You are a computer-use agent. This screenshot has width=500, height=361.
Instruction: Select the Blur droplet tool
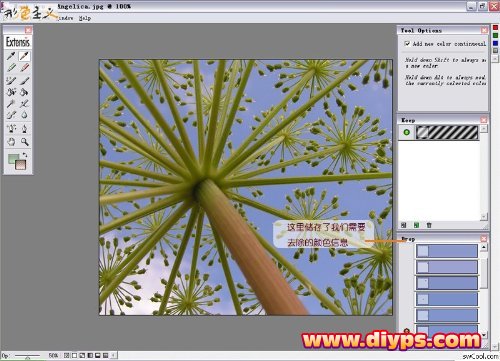click(24, 115)
